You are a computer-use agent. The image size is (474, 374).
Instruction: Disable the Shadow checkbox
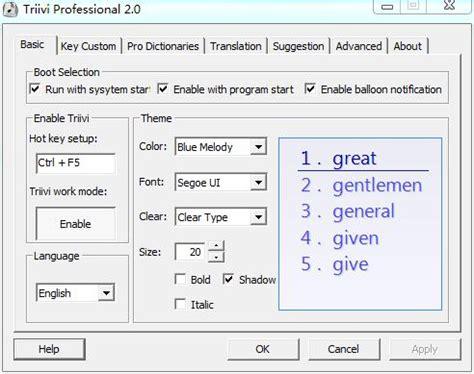click(228, 279)
